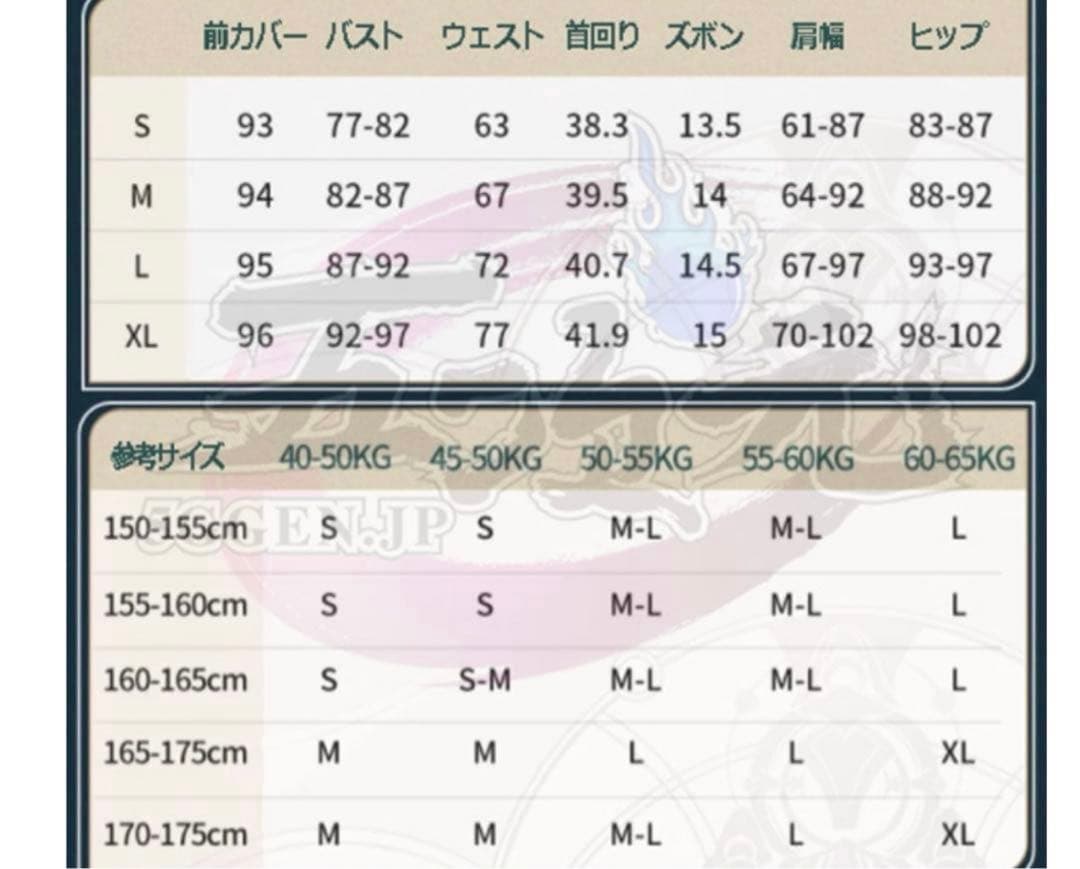This screenshot has height=869, width=1080.
Task: Select the 70-102 shoulder width cell
Action: 822,336
